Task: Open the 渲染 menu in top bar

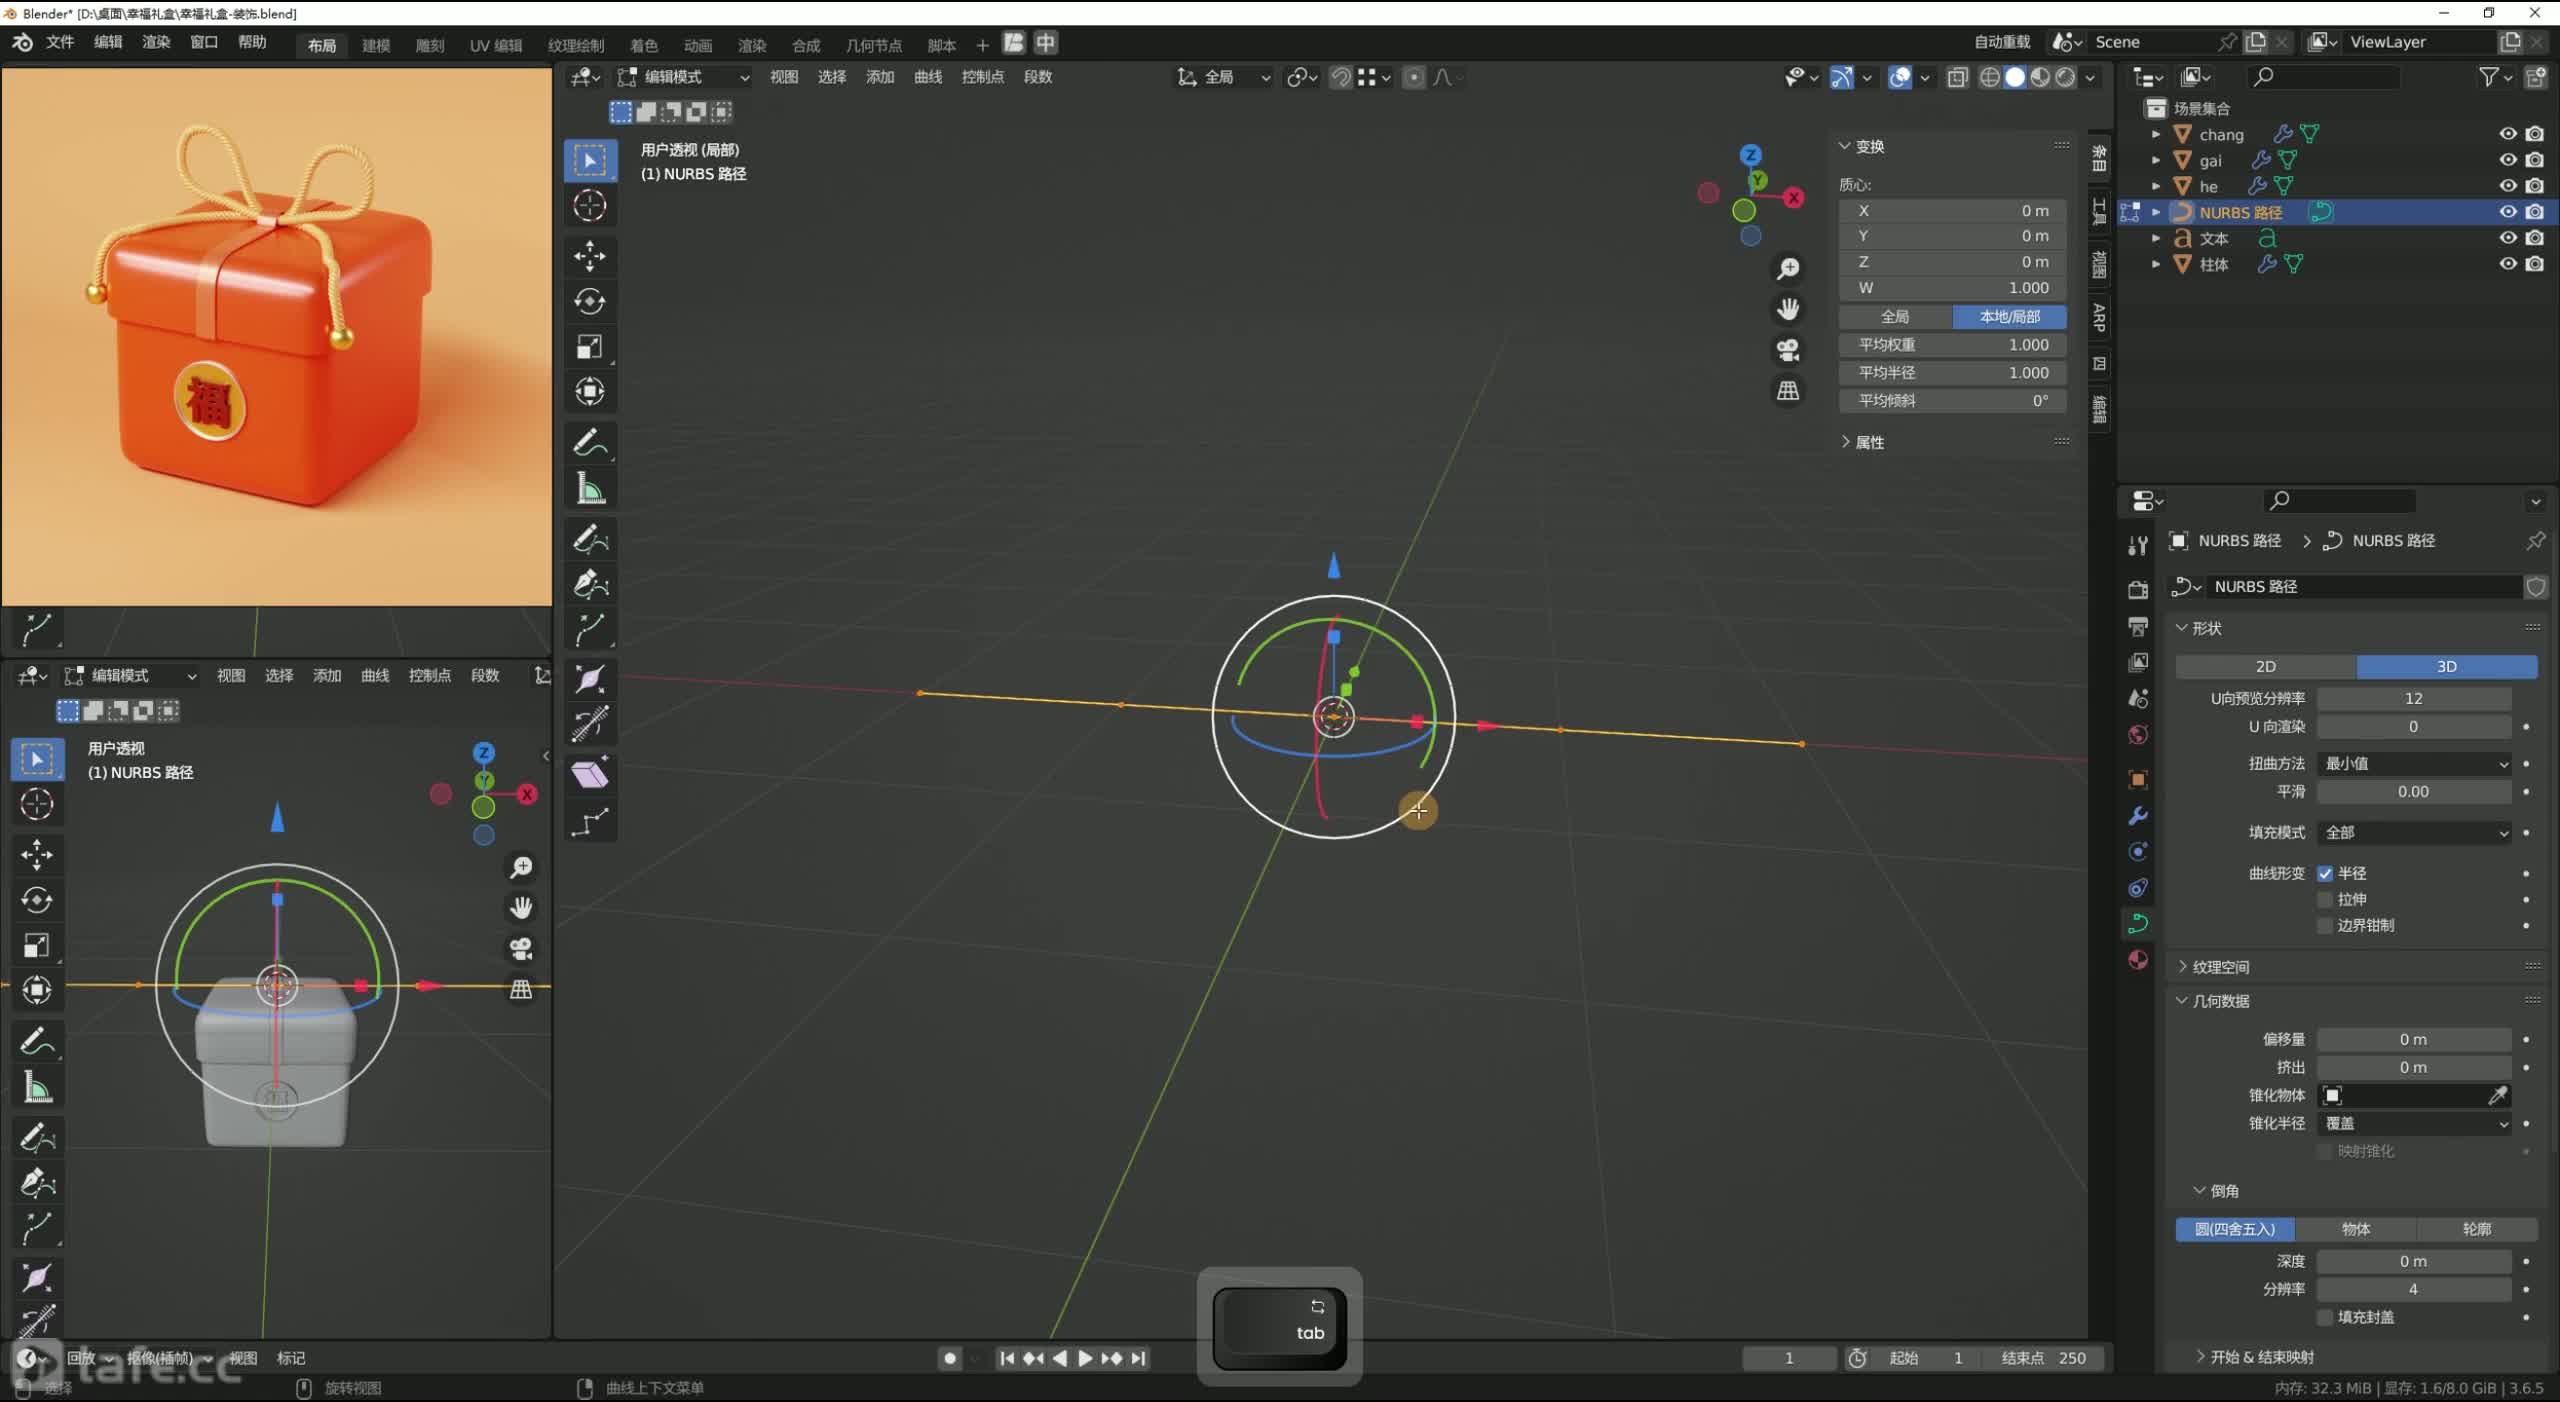Action: pos(156,42)
